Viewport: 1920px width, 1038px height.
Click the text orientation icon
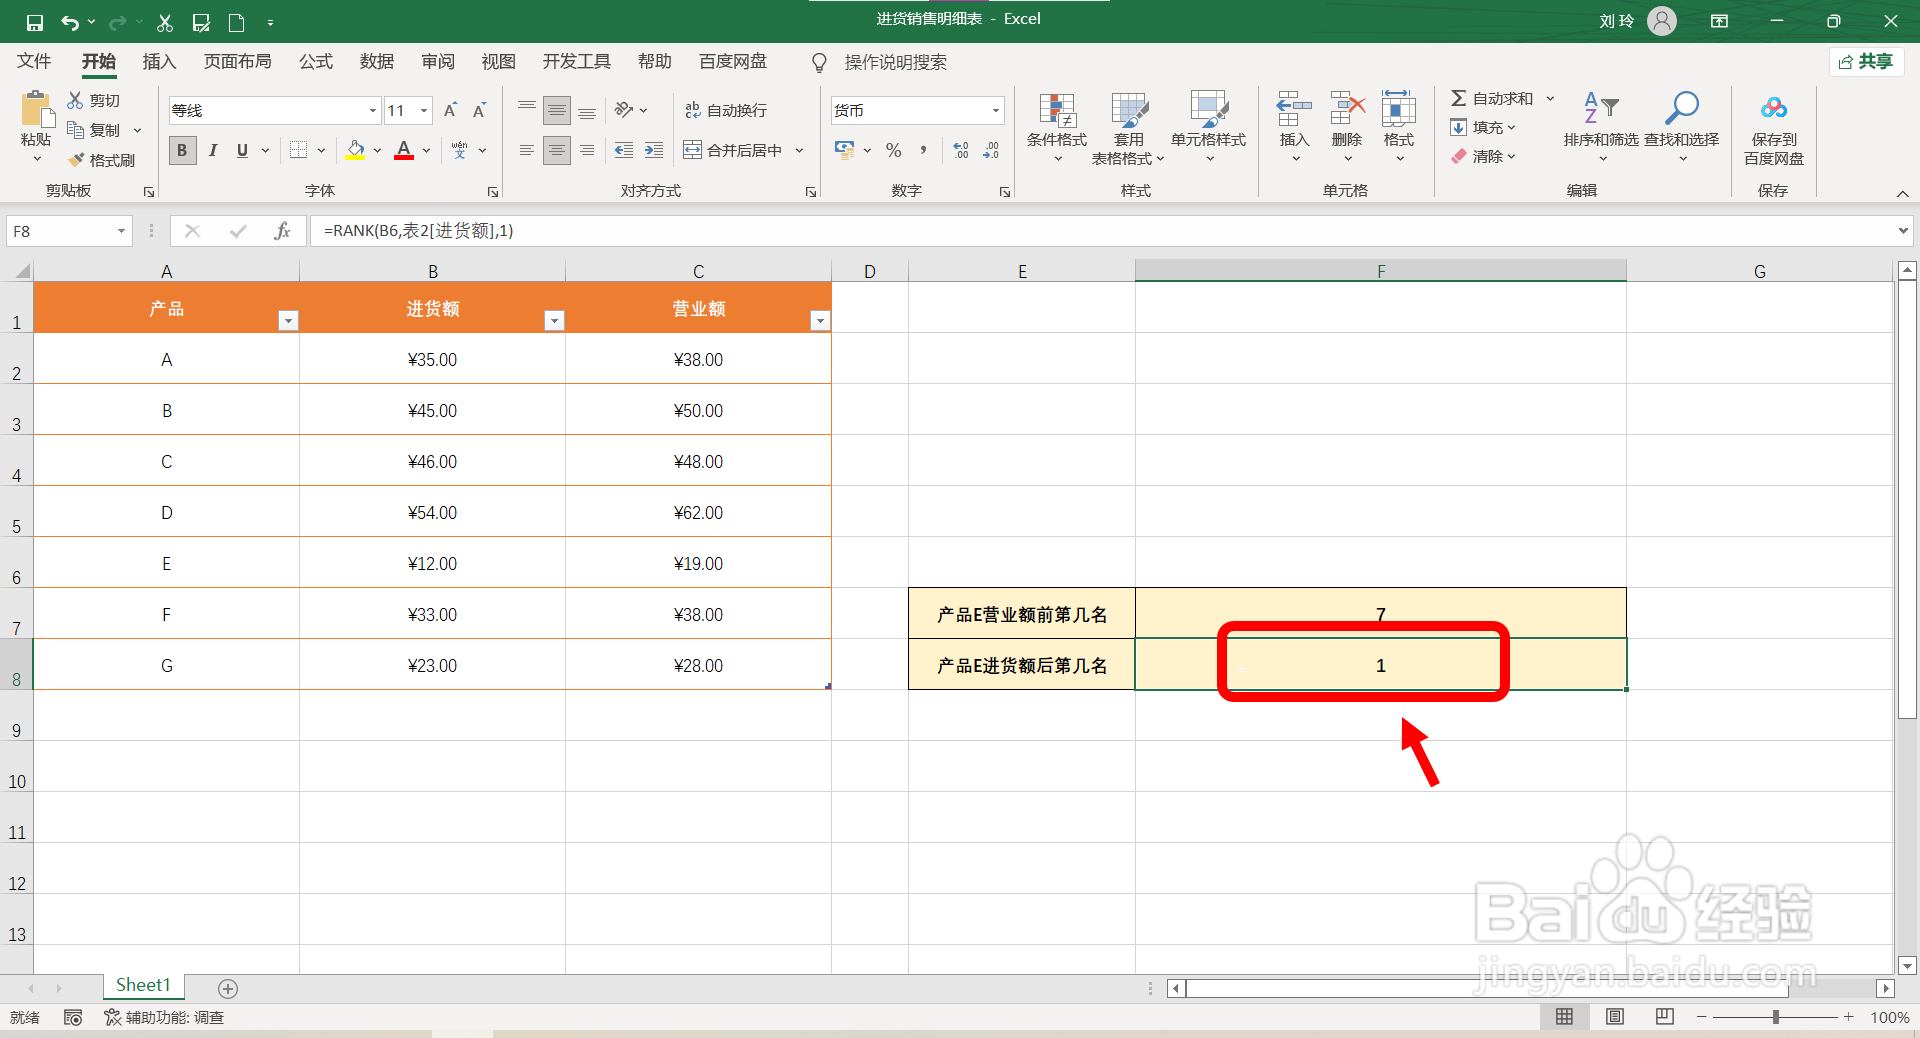(624, 110)
